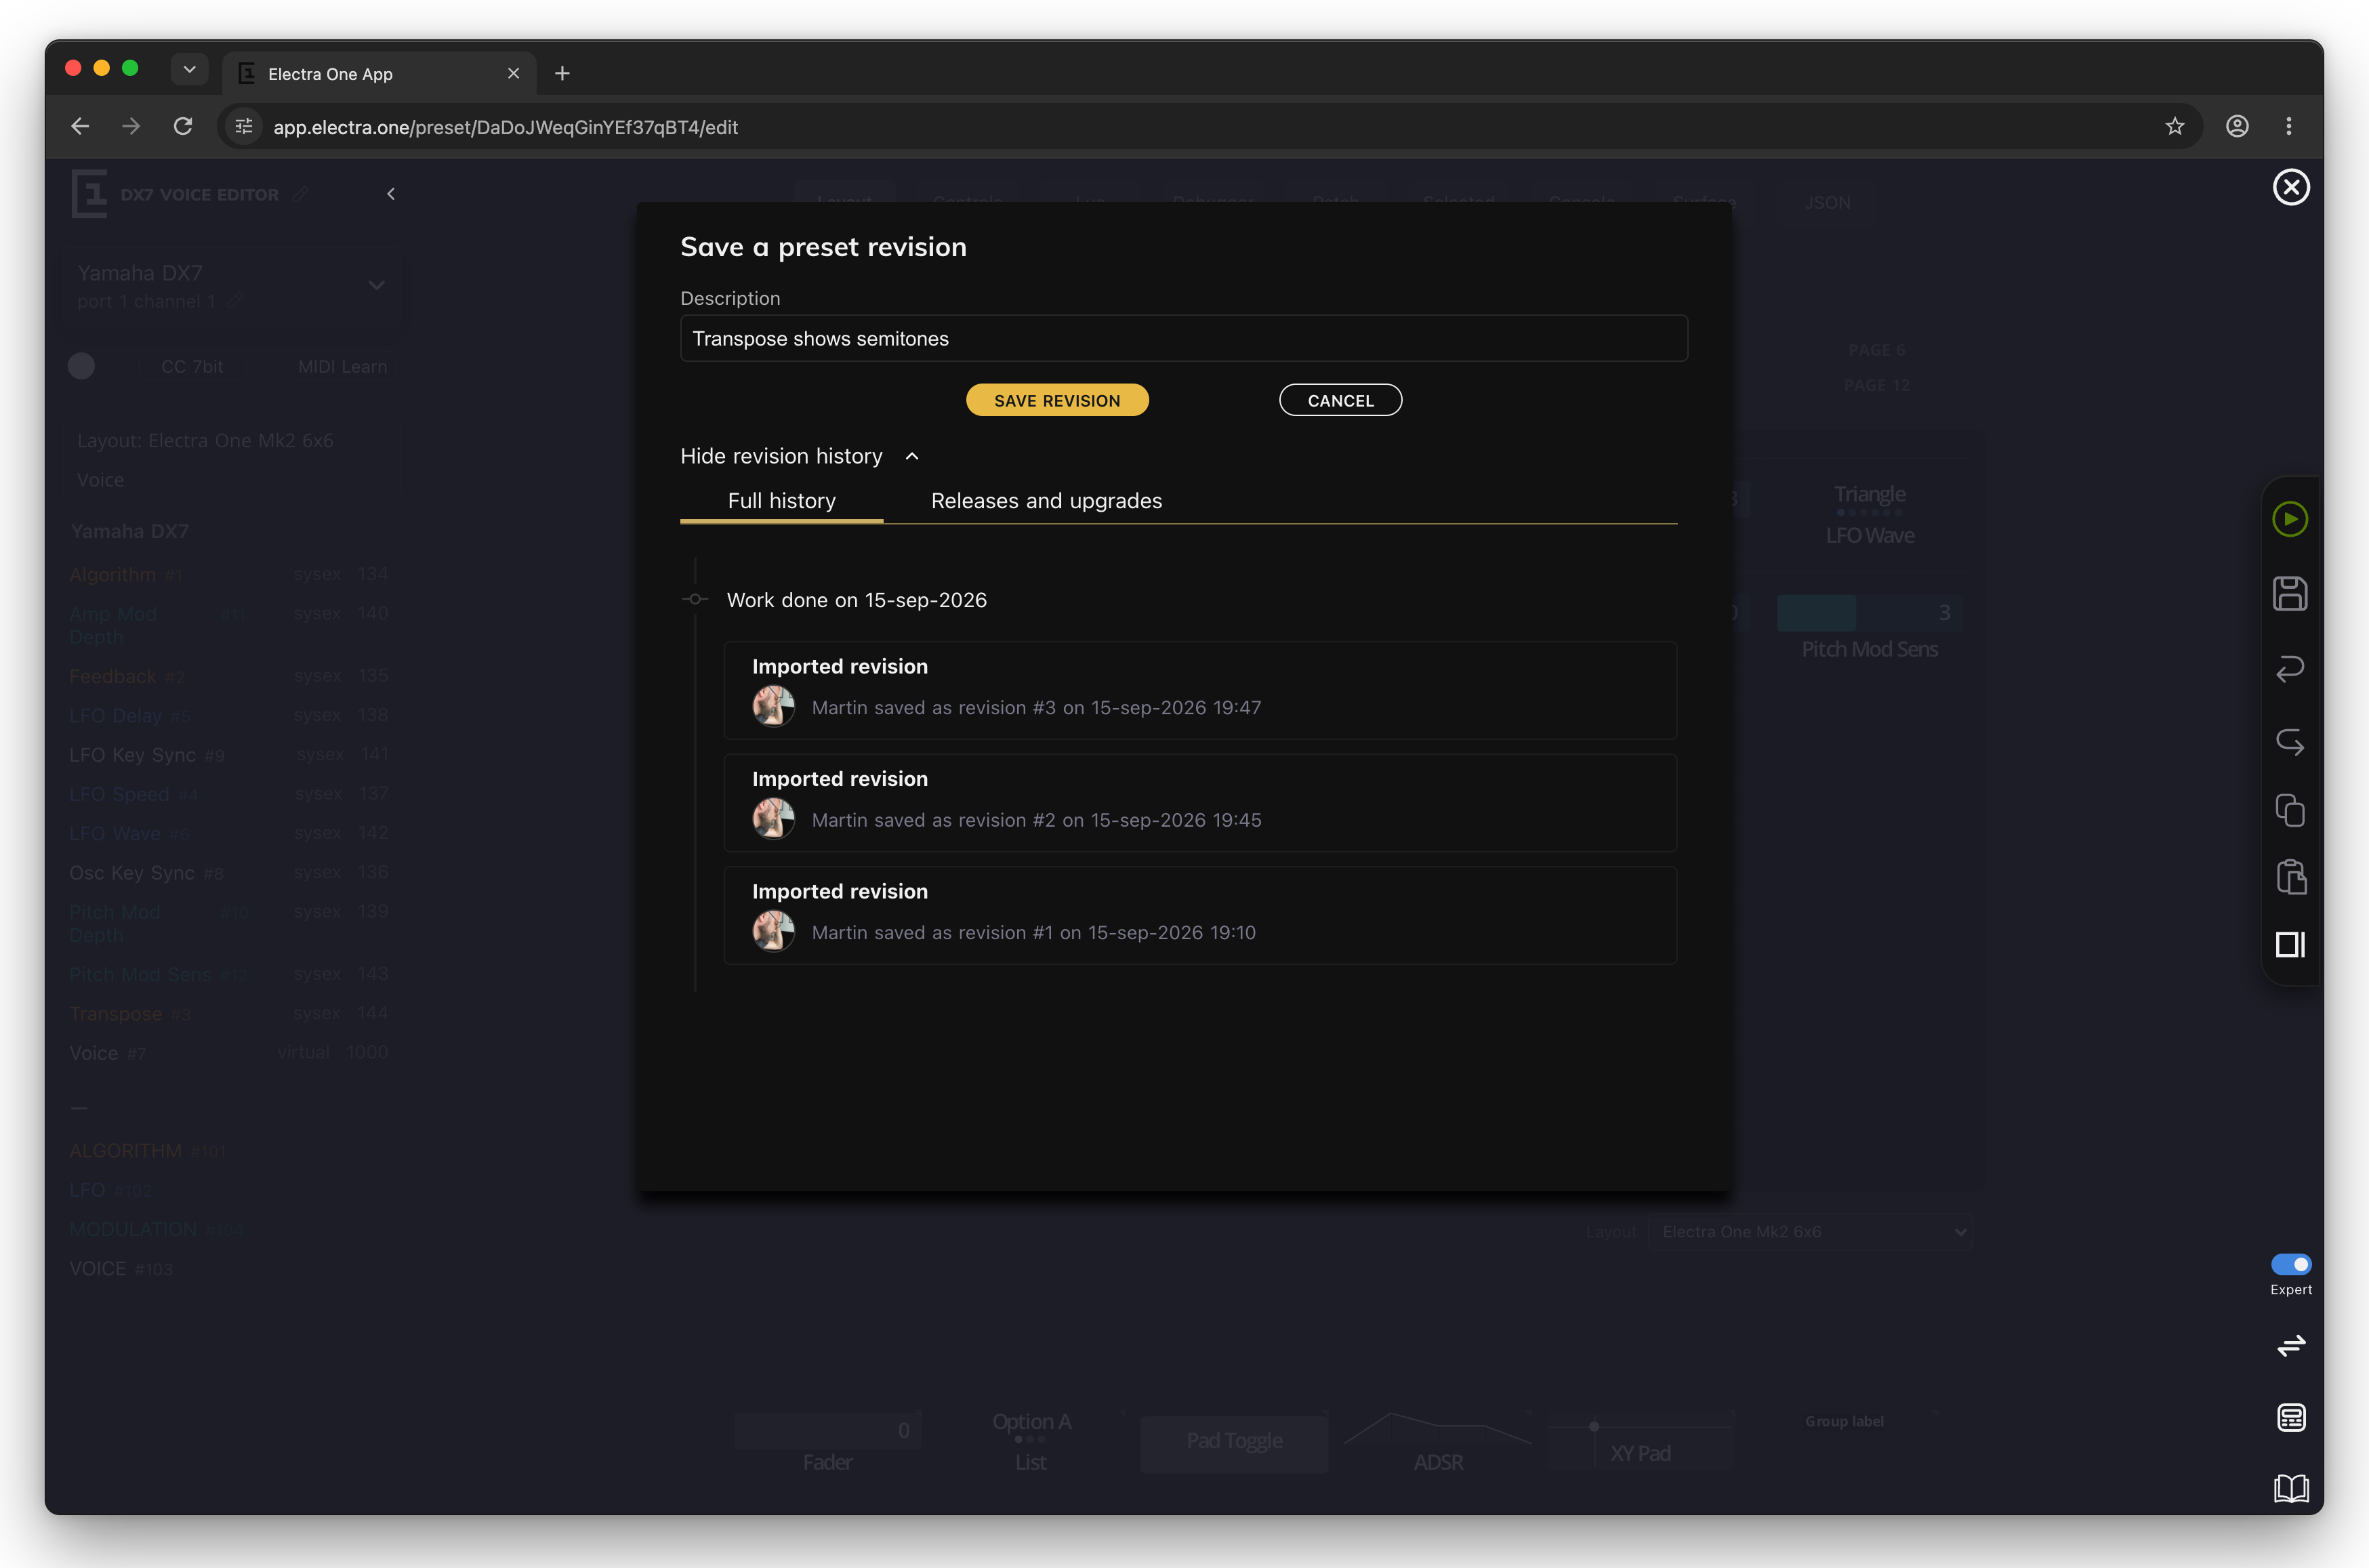
Task: Open the browser profile icon
Action: click(2238, 126)
